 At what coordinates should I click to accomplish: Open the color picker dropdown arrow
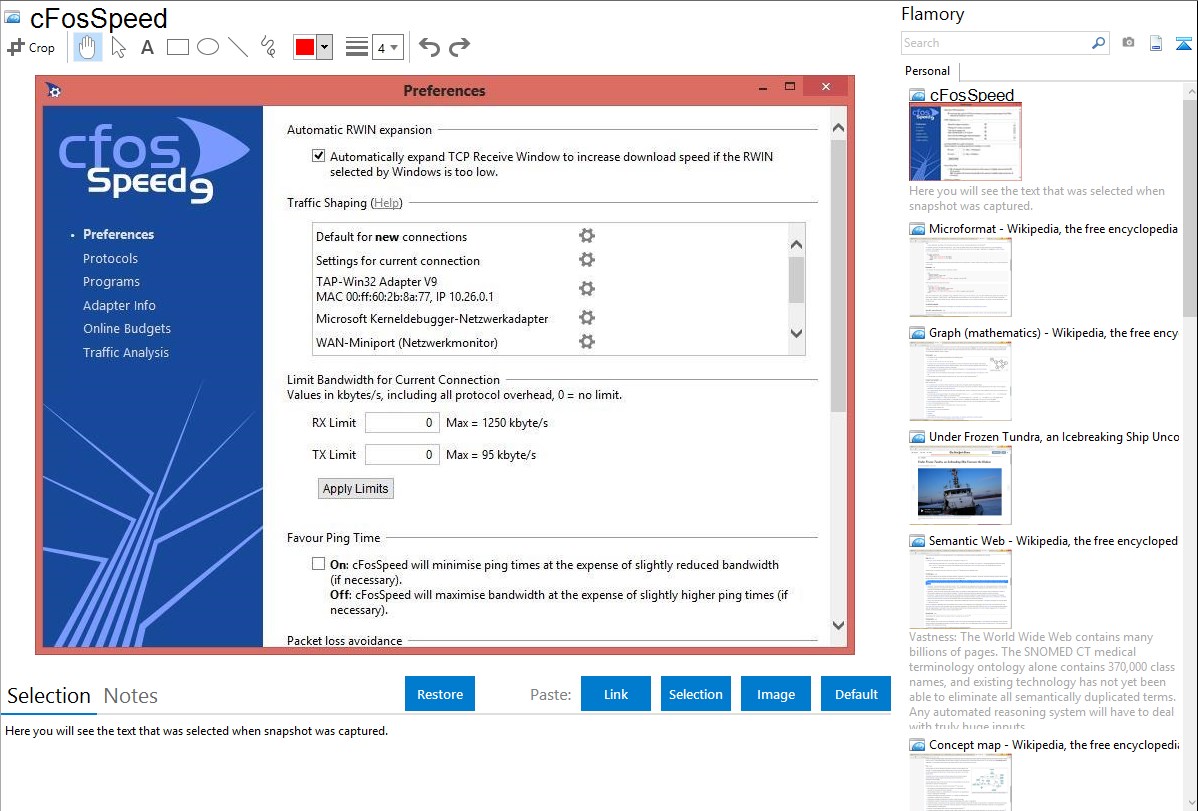point(325,47)
